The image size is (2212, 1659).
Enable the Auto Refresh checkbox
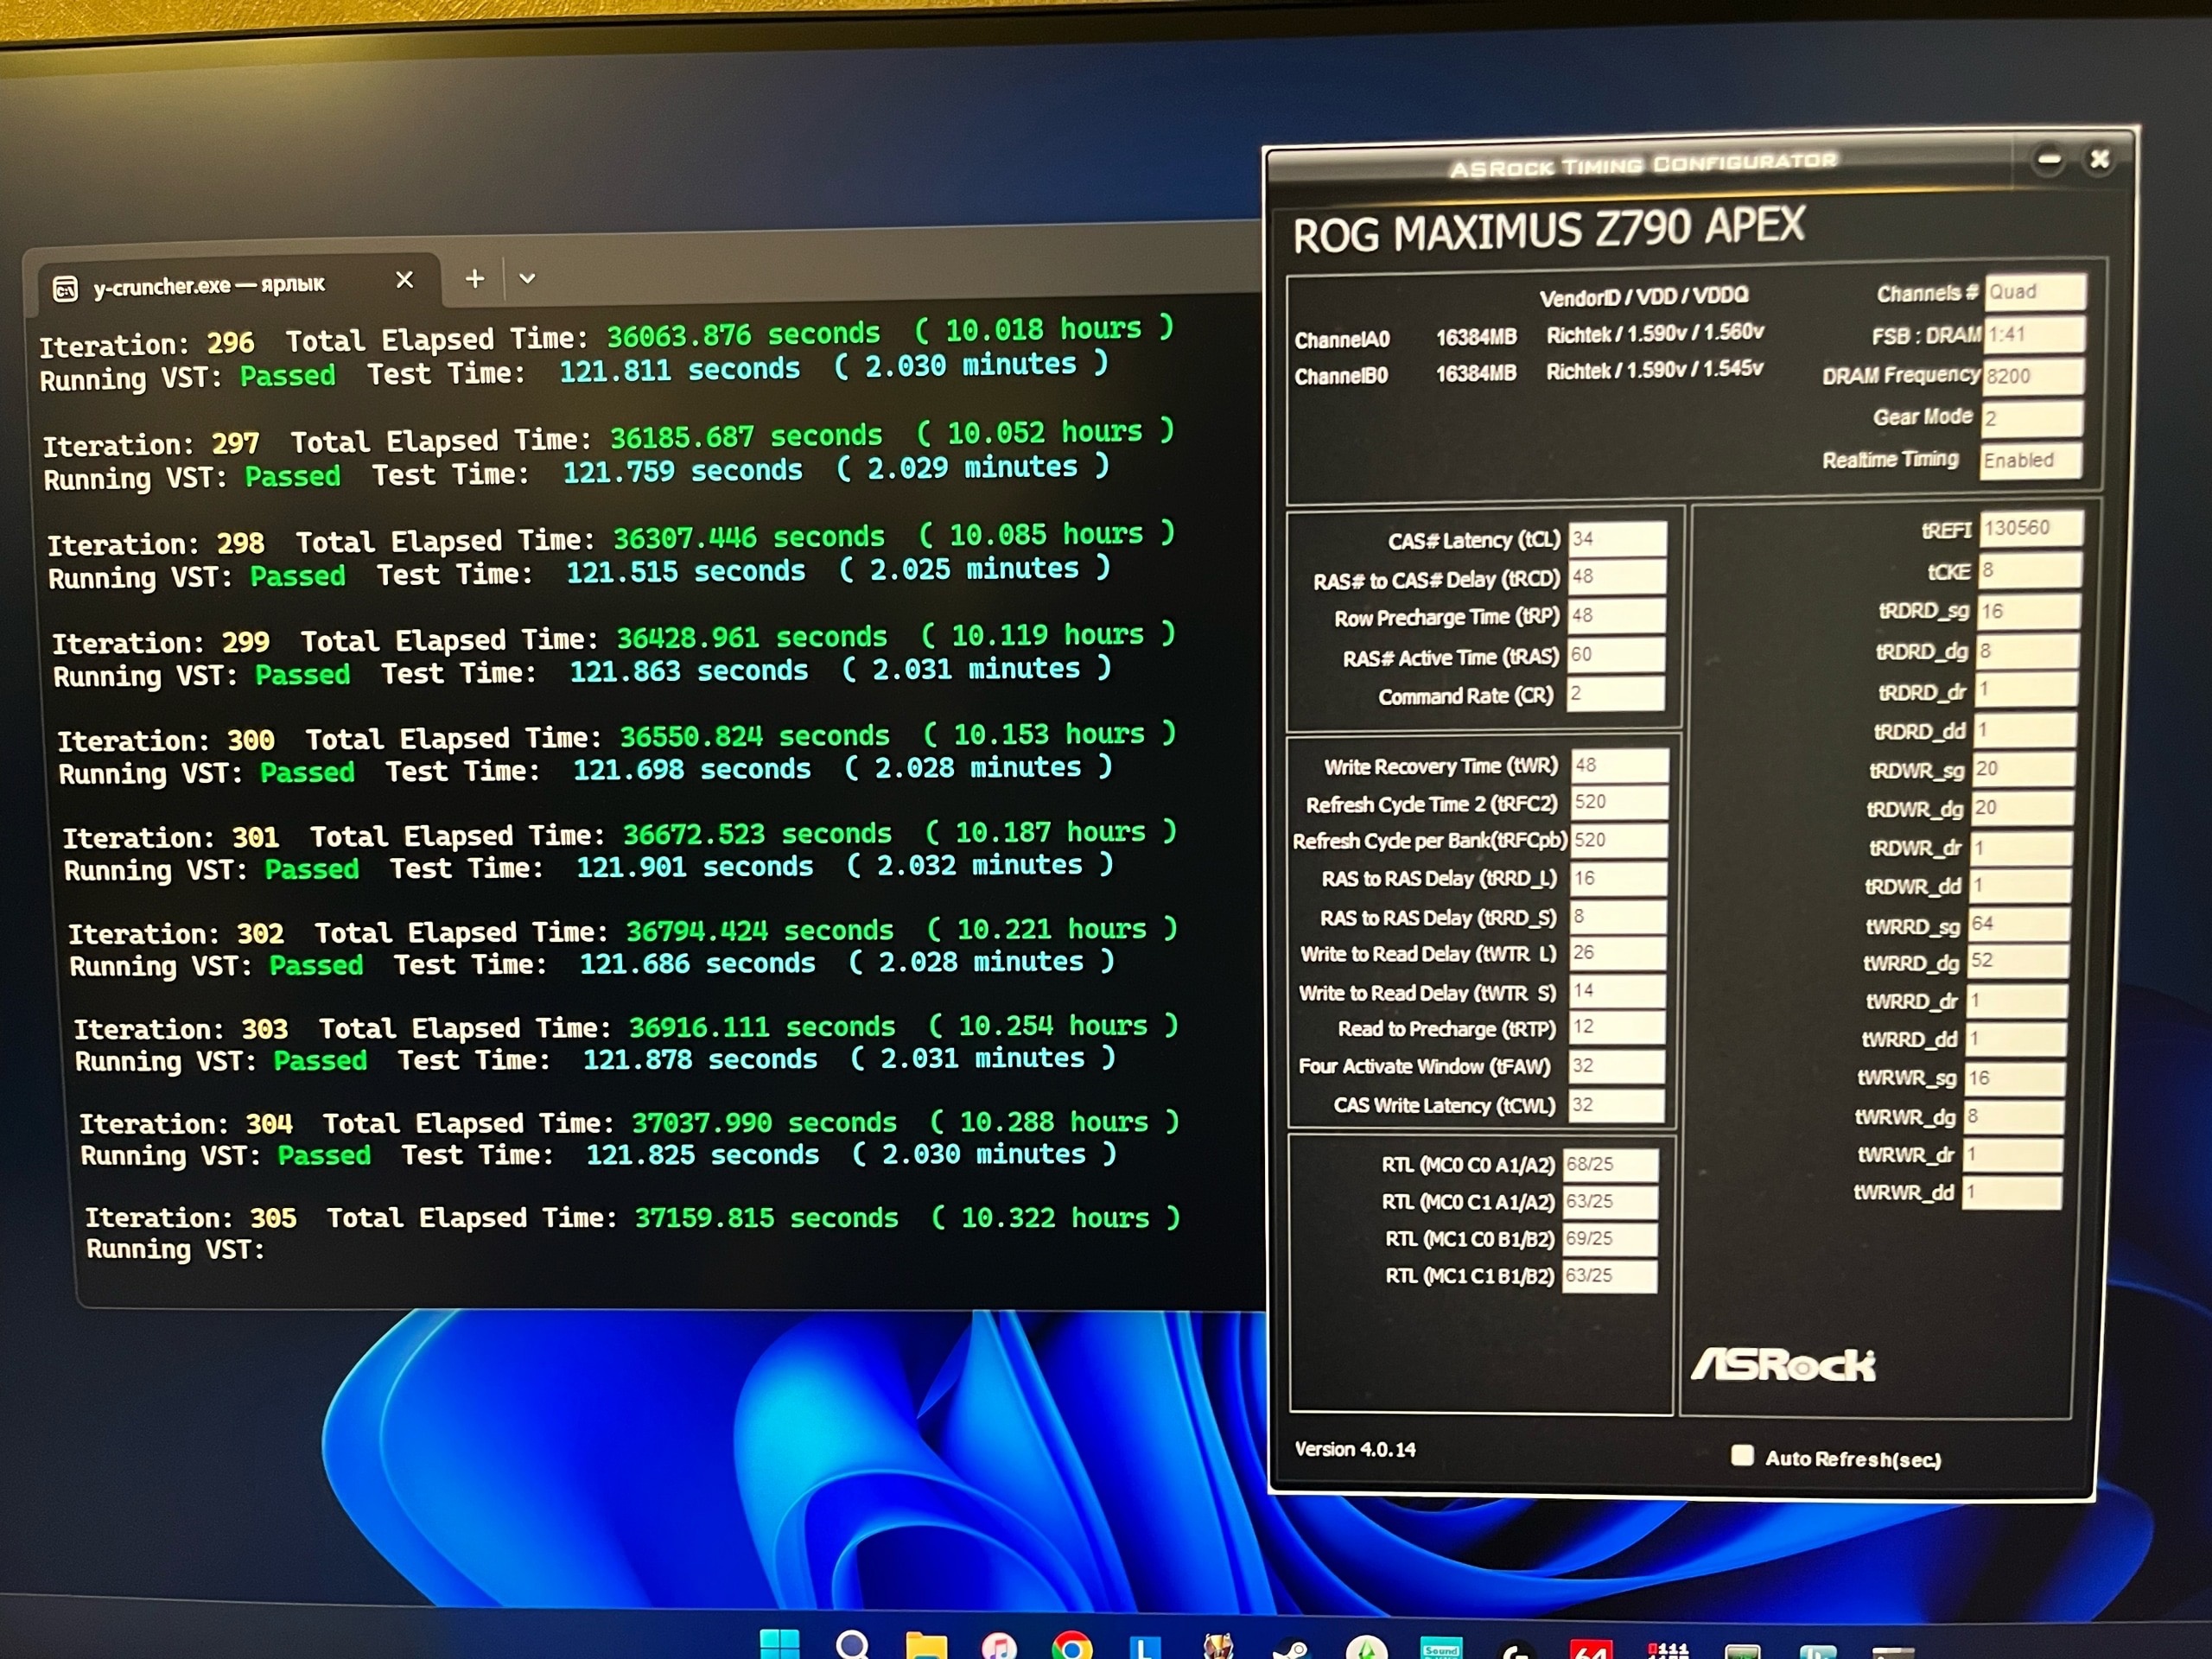pos(1742,1455)
